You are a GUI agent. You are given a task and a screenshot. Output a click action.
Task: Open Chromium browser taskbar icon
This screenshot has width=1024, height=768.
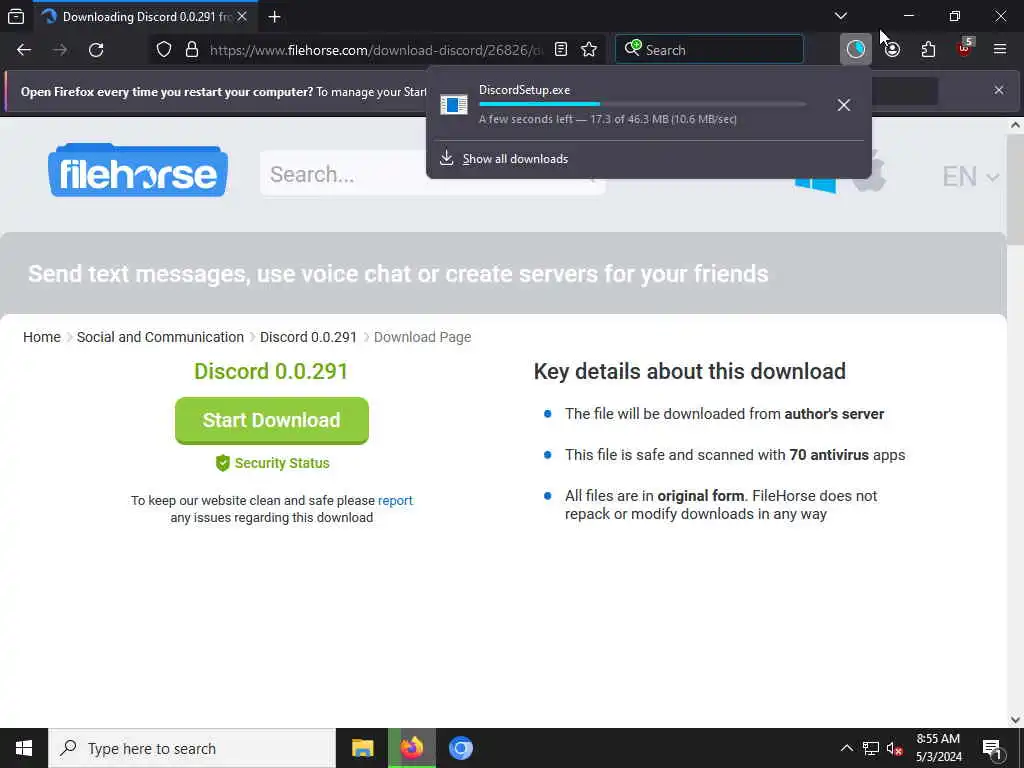pos(460,748)
